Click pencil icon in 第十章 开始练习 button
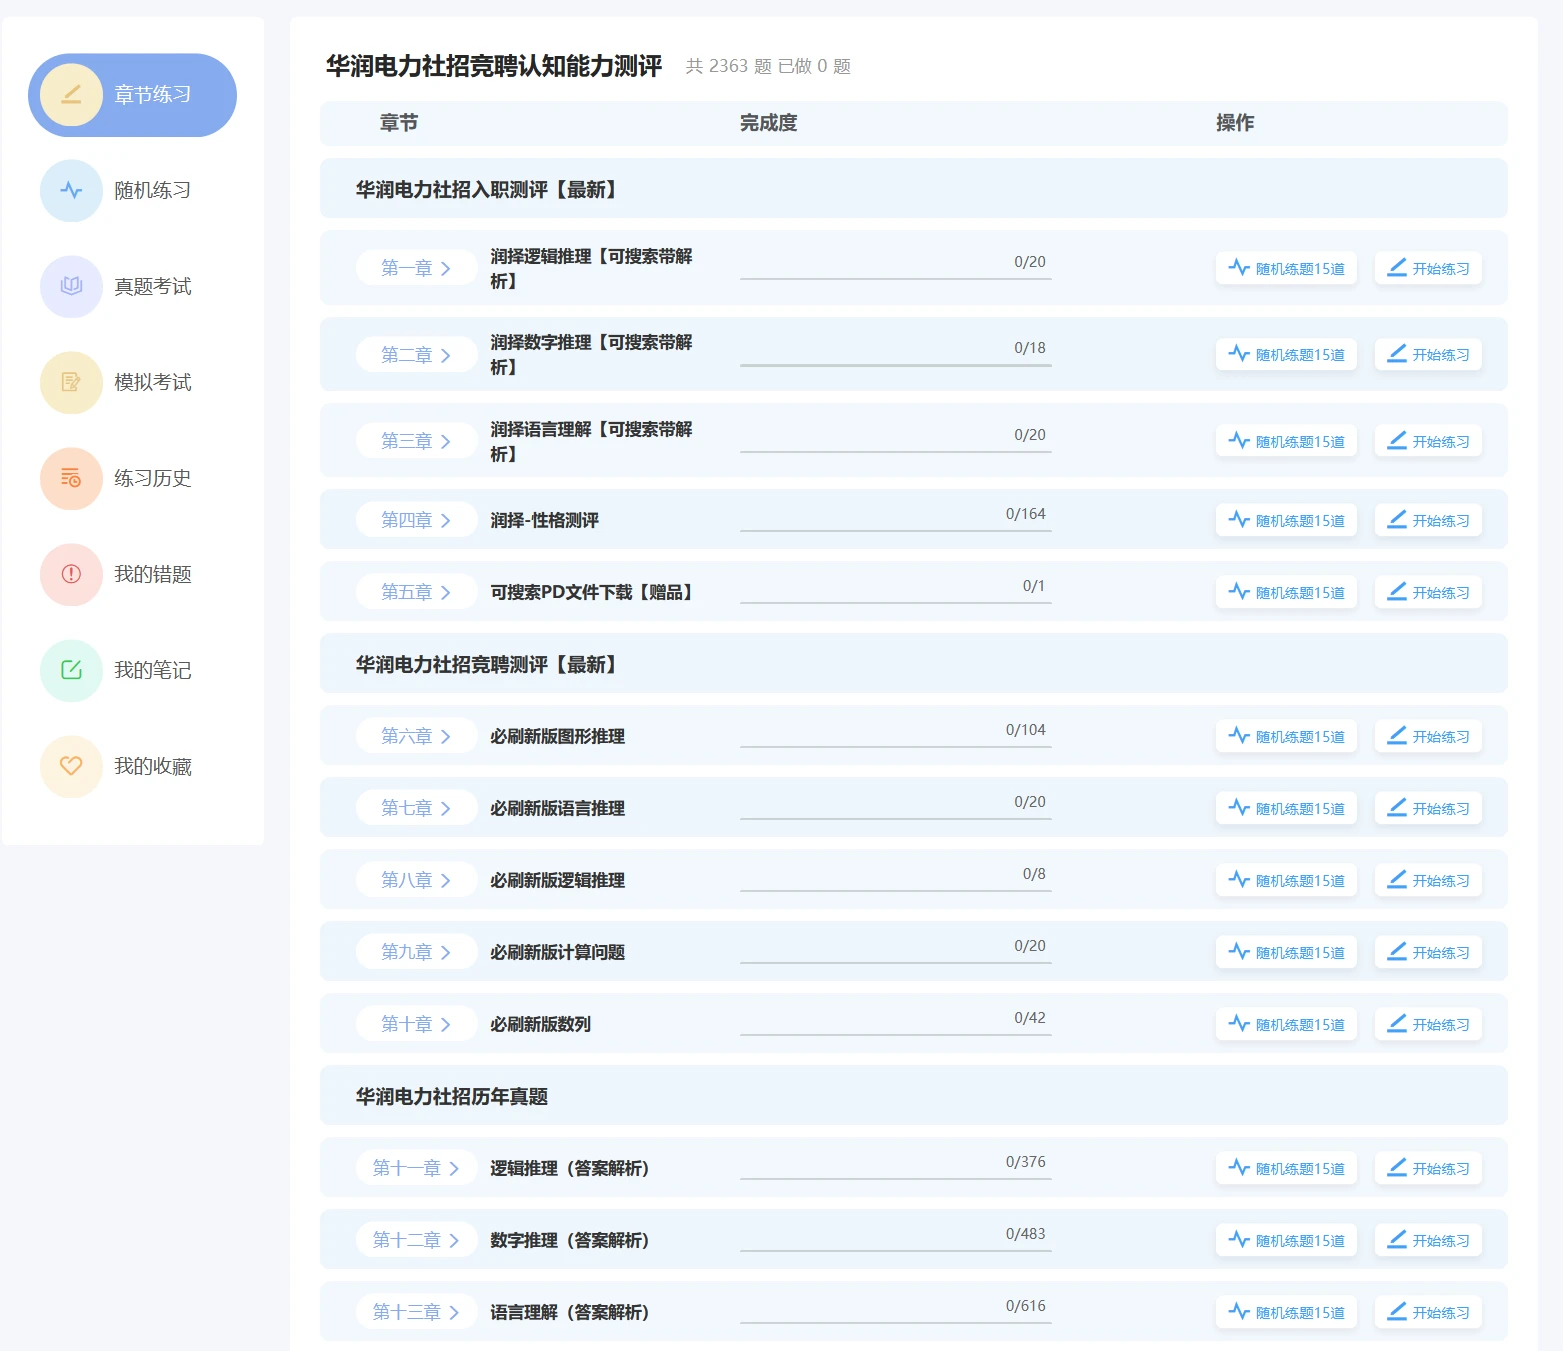Screen dimensions: 1563x1351 click(x=1397, y=1023)
